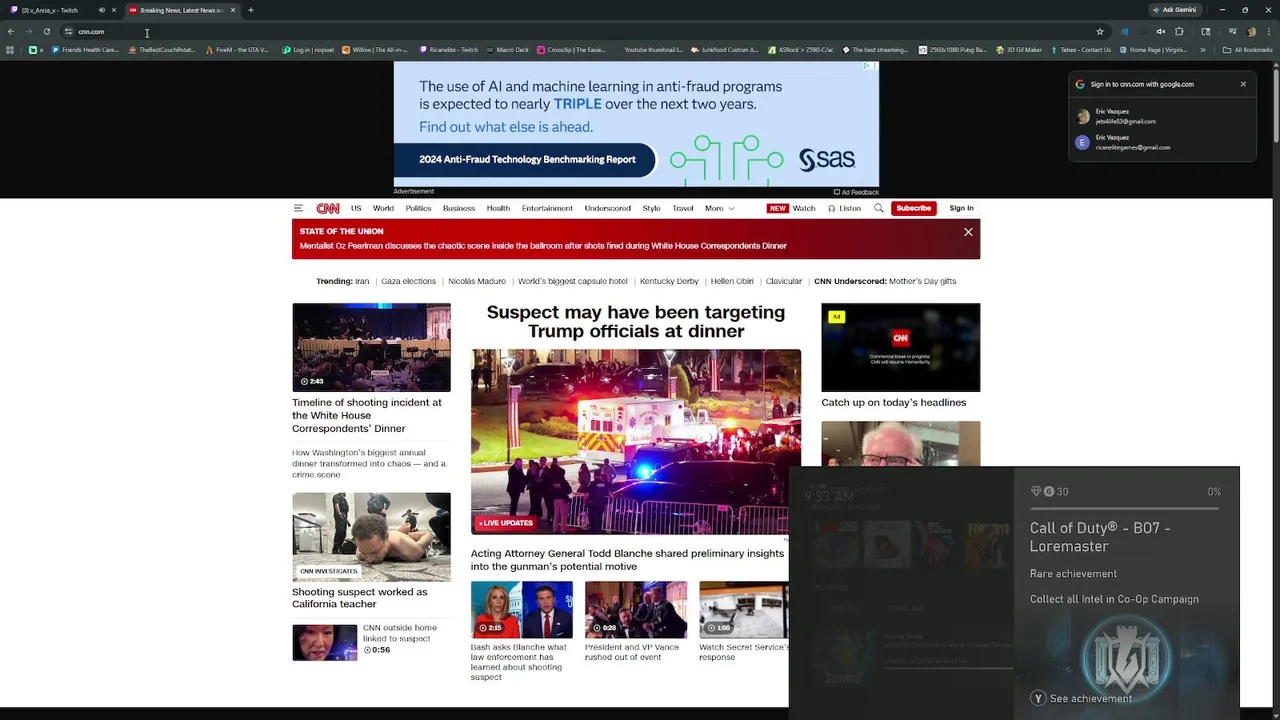Open Timeline of shooting incident article
Viewport: 1280px width, 720px height.
(367, 415)
